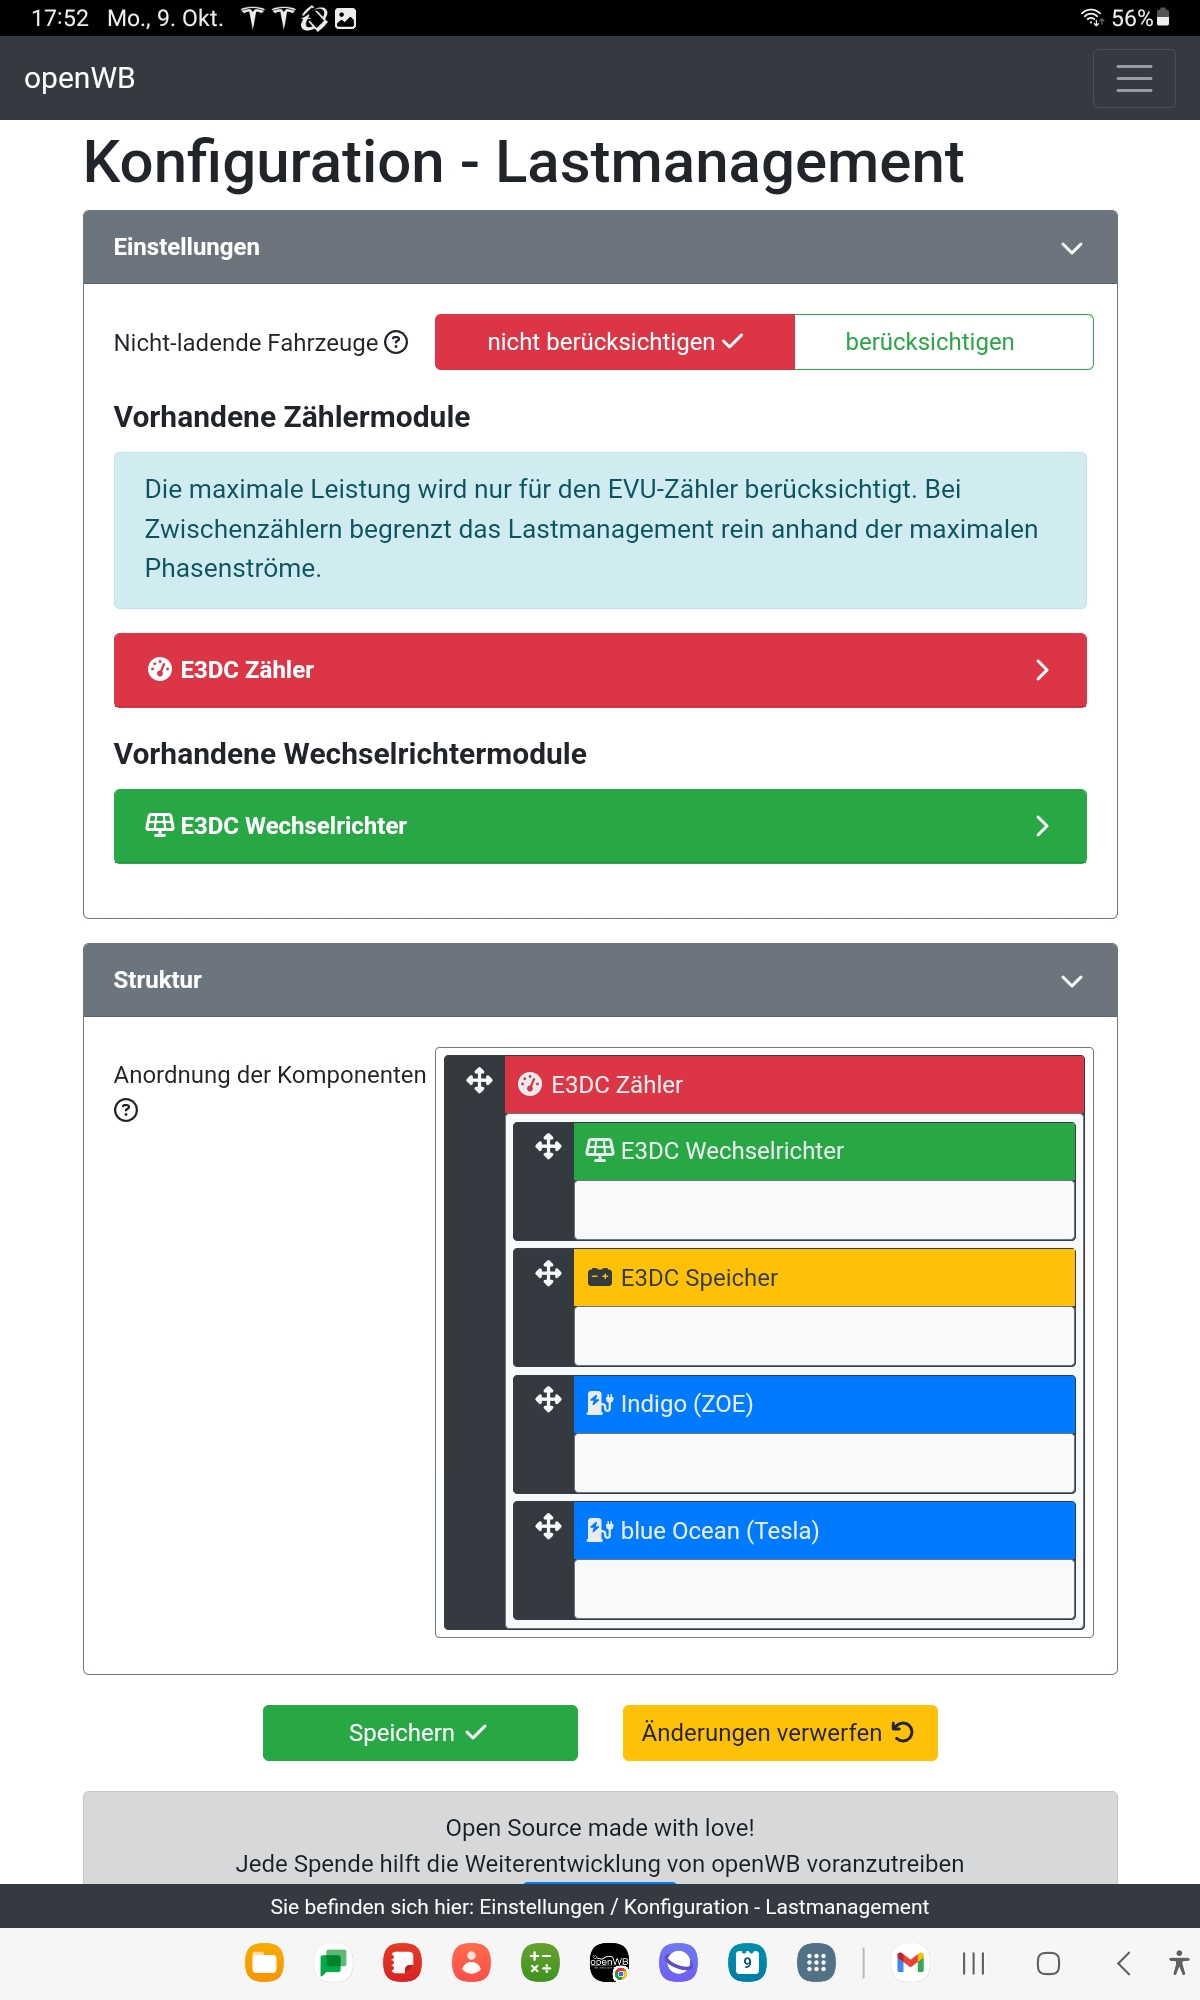1200x2000 pixels.
Task: Click move handle of blue Ocean (Tesla)
Action: [548, 1527]
